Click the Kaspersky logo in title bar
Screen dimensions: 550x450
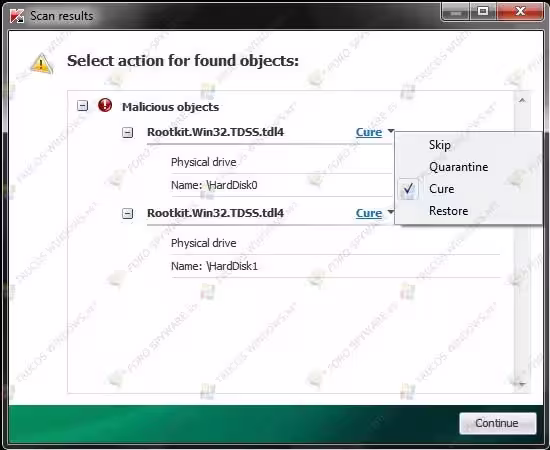[16, 16]
